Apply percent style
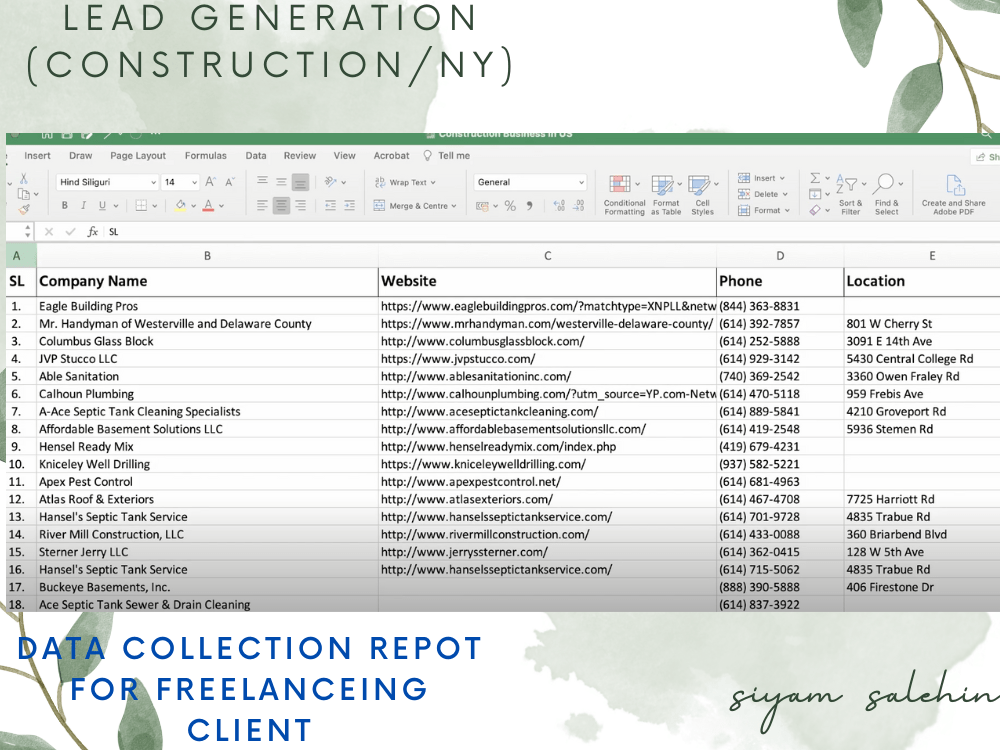 coord(510,206)
